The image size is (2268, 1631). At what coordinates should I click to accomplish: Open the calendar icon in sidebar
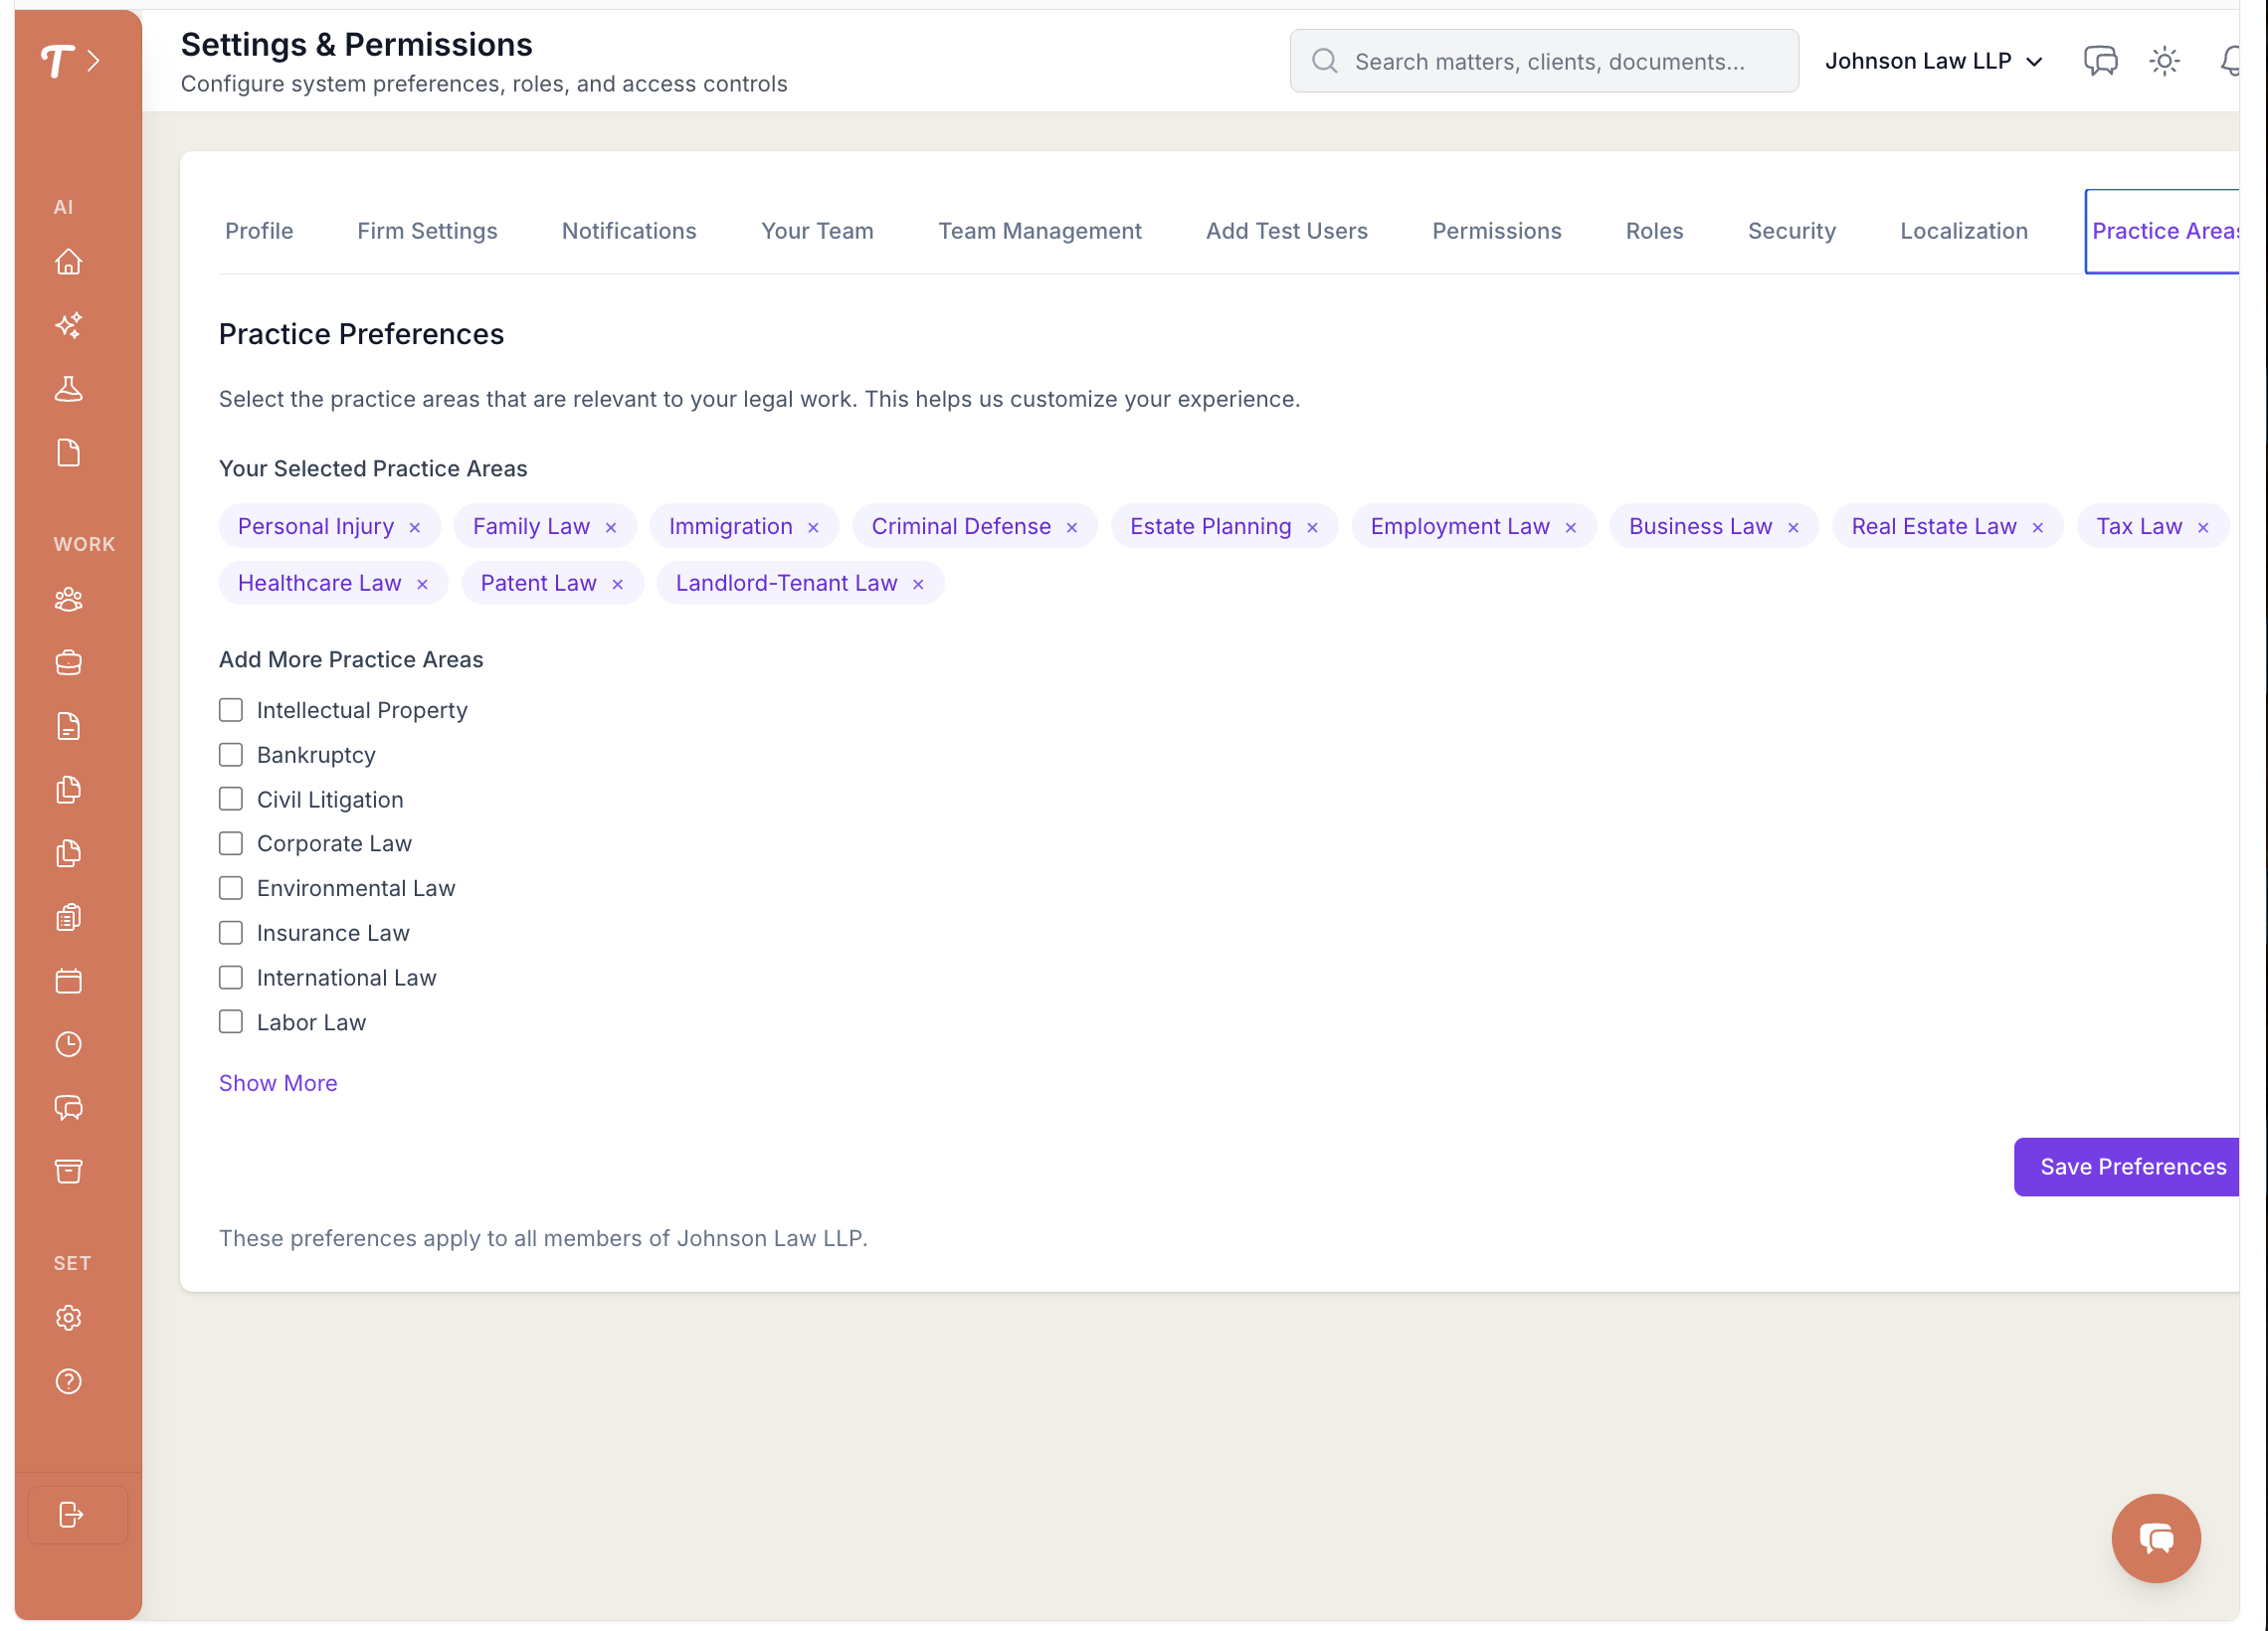(x=68, y=981)
